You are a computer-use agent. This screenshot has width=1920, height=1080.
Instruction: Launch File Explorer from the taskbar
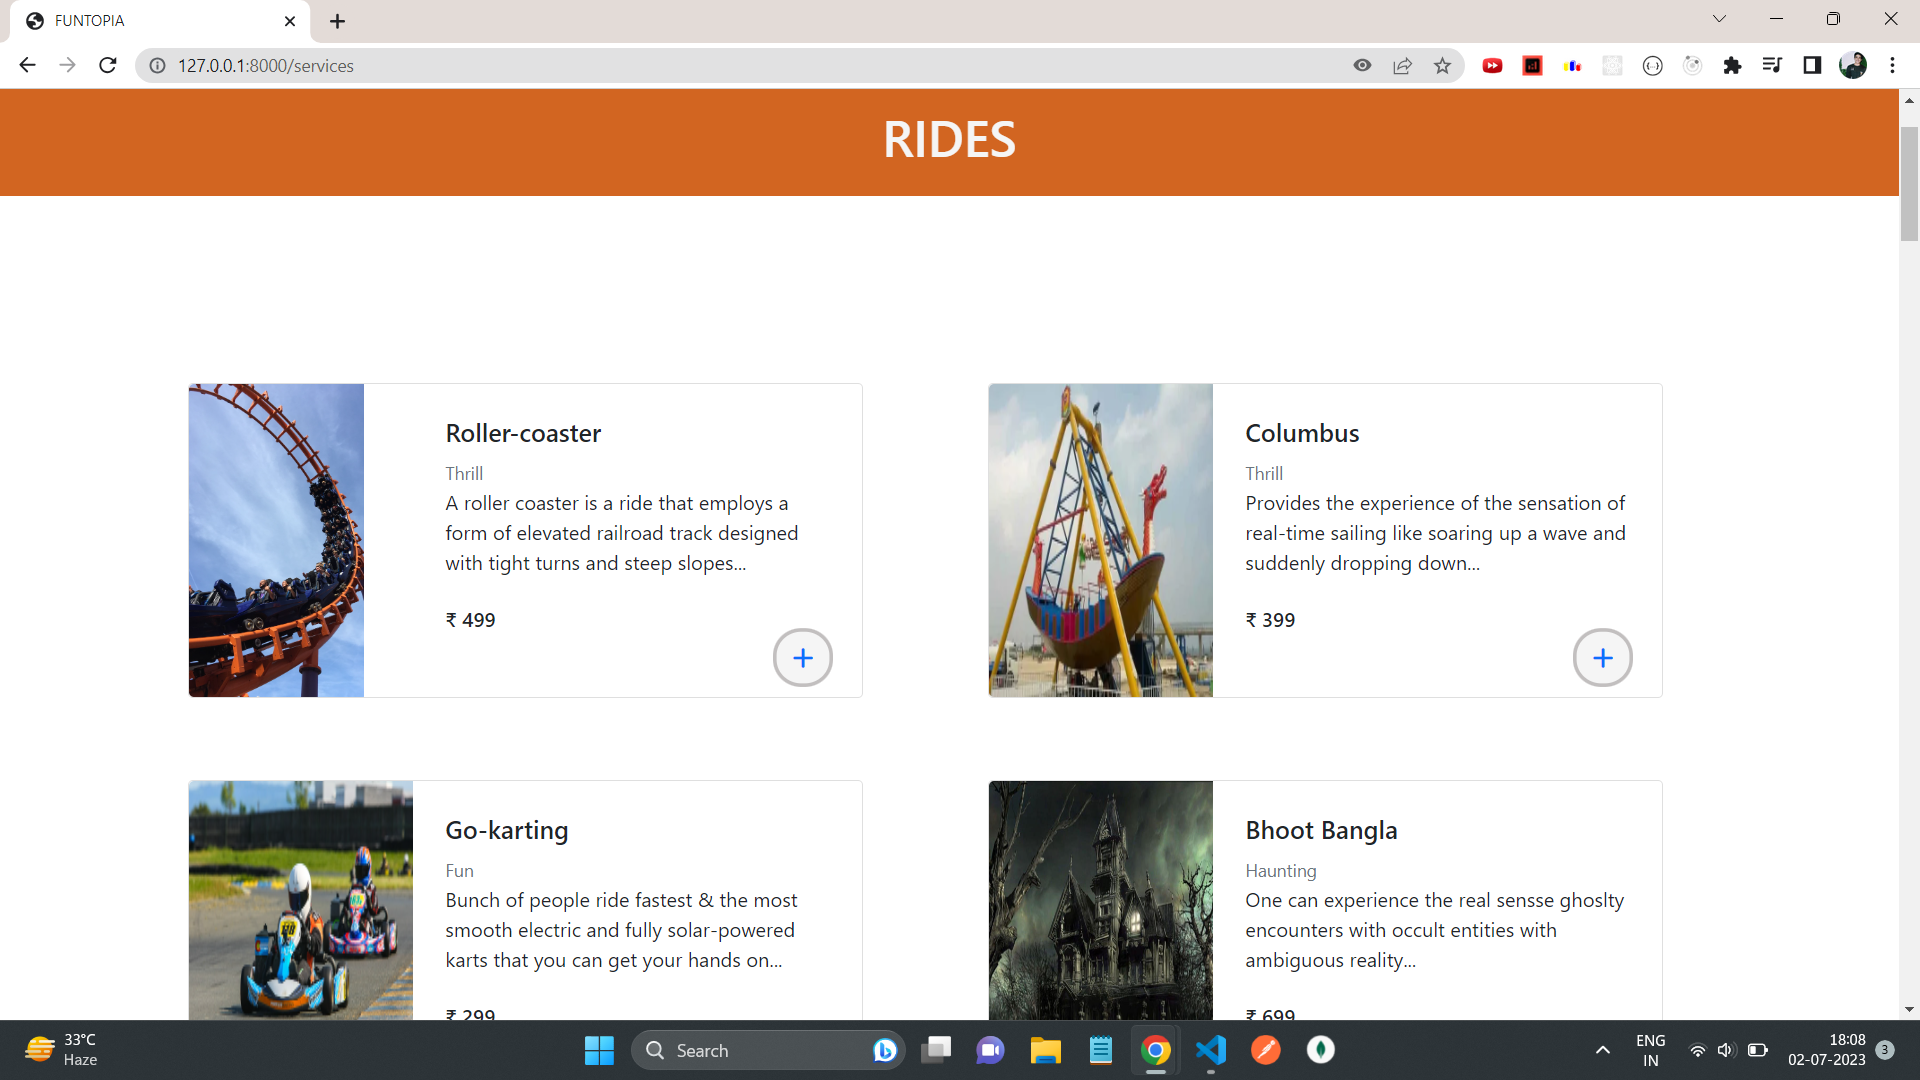(x=1045, y=1050)
